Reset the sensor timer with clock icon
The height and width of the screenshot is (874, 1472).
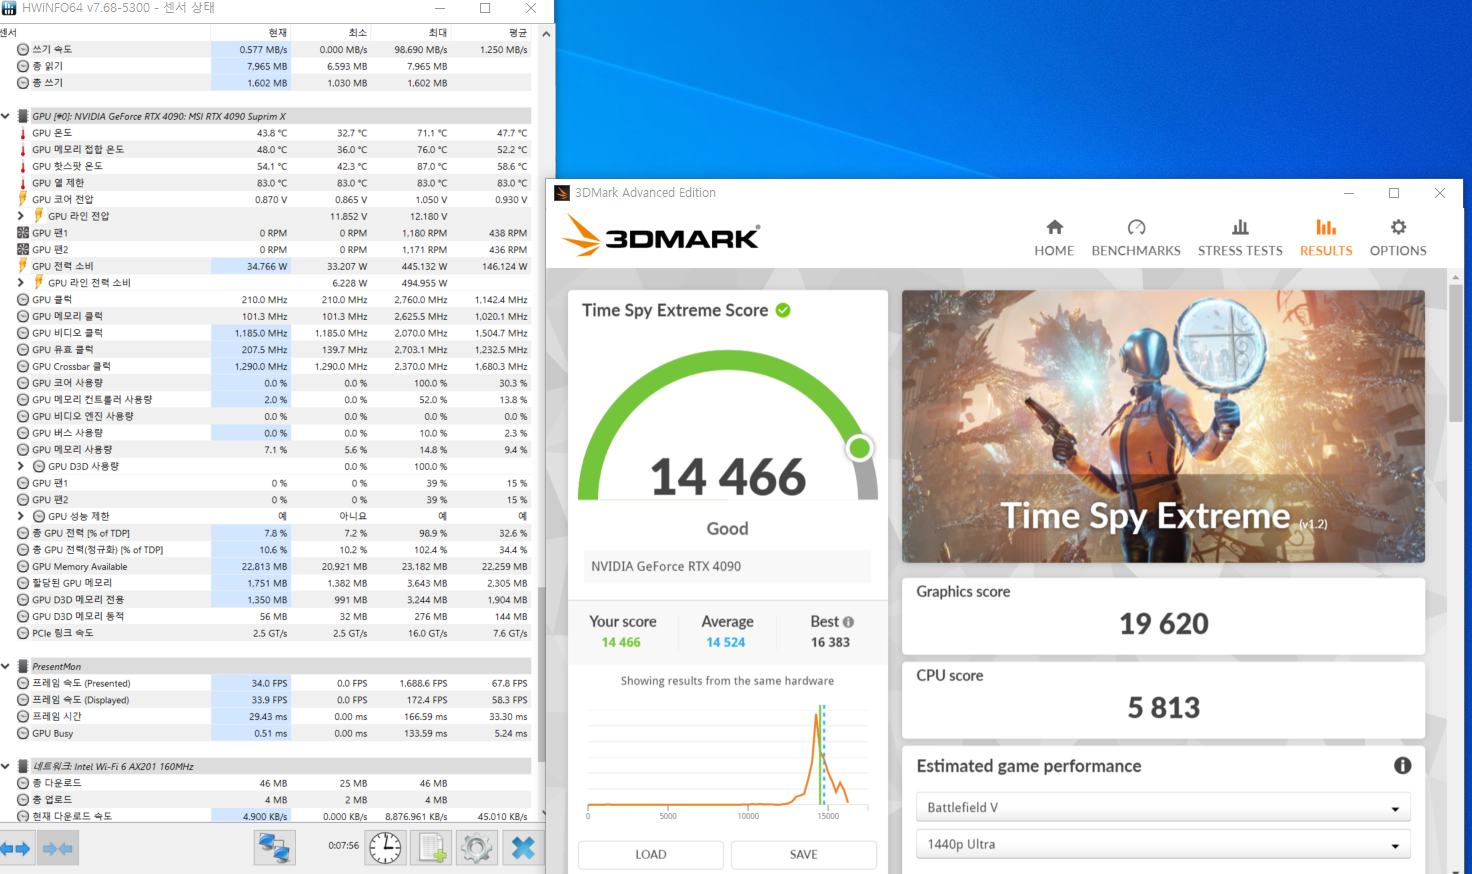tap(385, 848)
